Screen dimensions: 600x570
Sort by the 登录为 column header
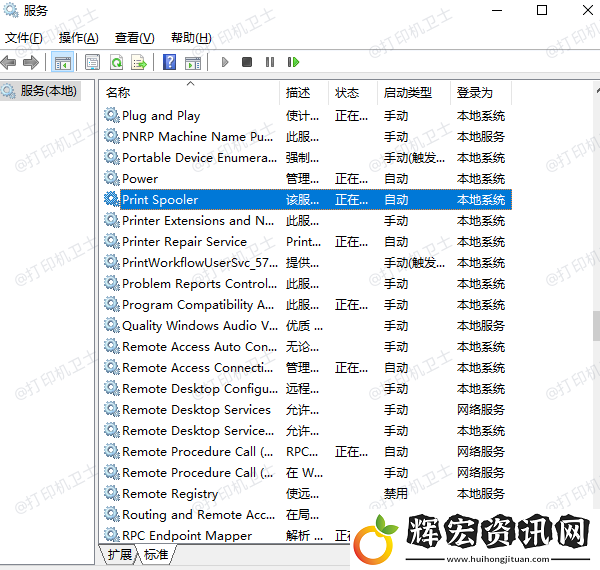(x=481, y=93)
